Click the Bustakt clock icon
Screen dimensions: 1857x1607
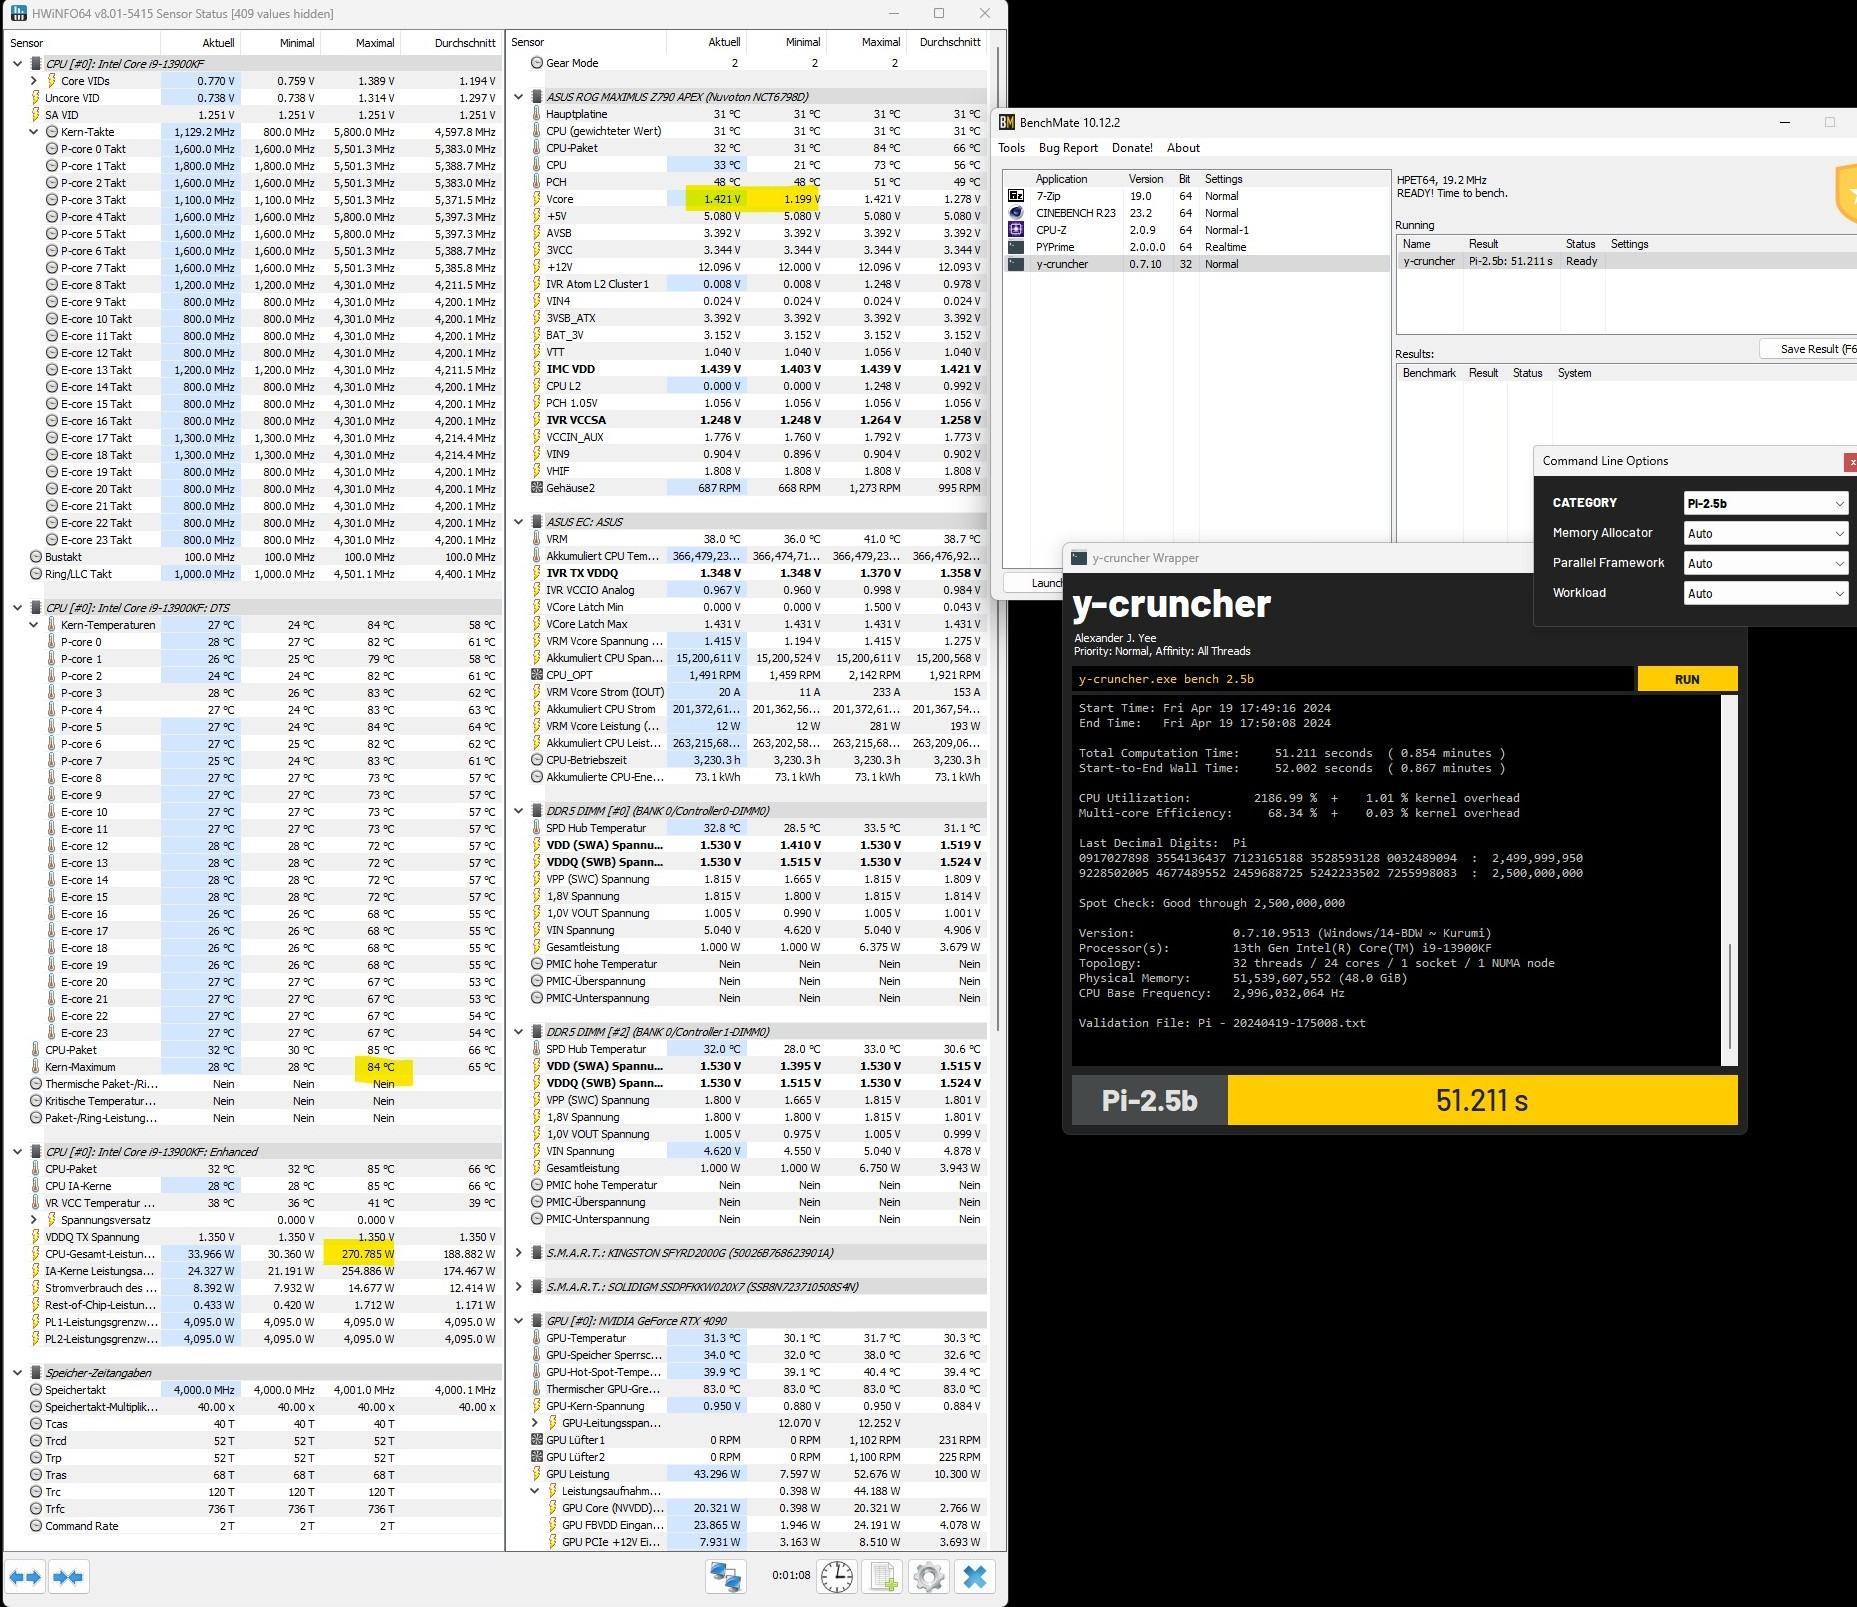click(36, 557)
